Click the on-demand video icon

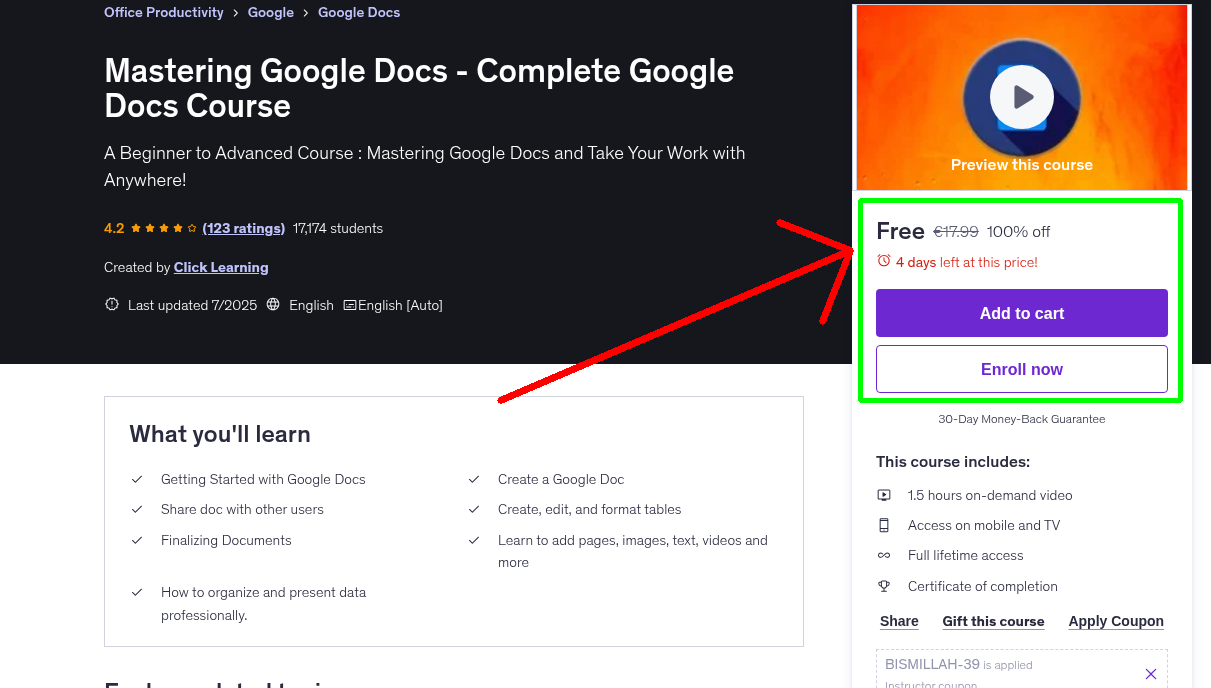(x=884, y=495)
